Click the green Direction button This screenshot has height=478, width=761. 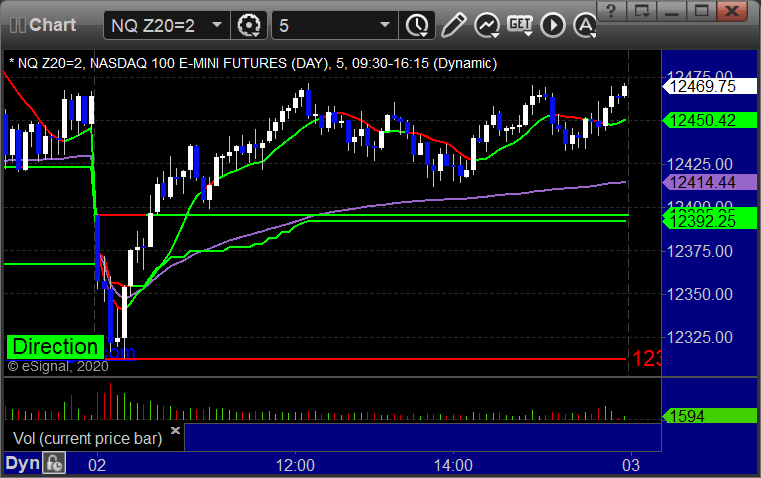point(55,347)
